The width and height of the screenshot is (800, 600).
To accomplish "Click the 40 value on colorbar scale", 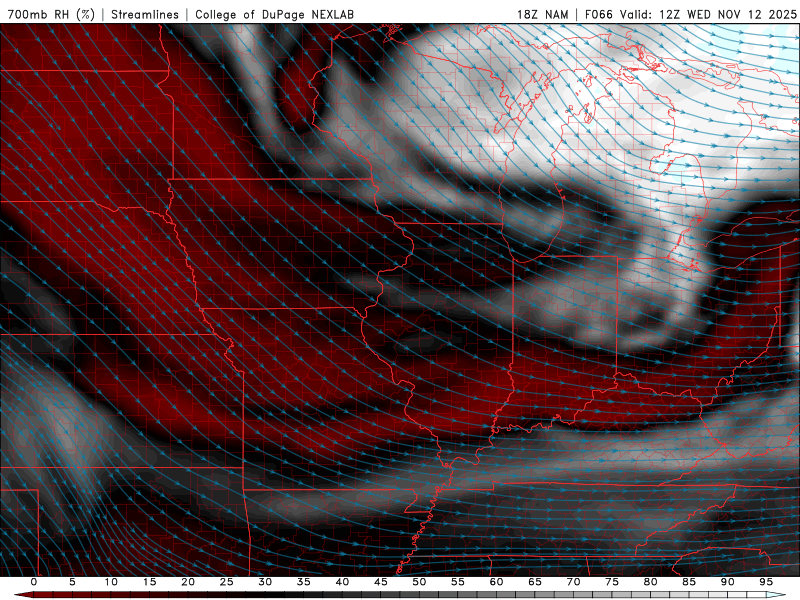I will click(x=342, y=582).
